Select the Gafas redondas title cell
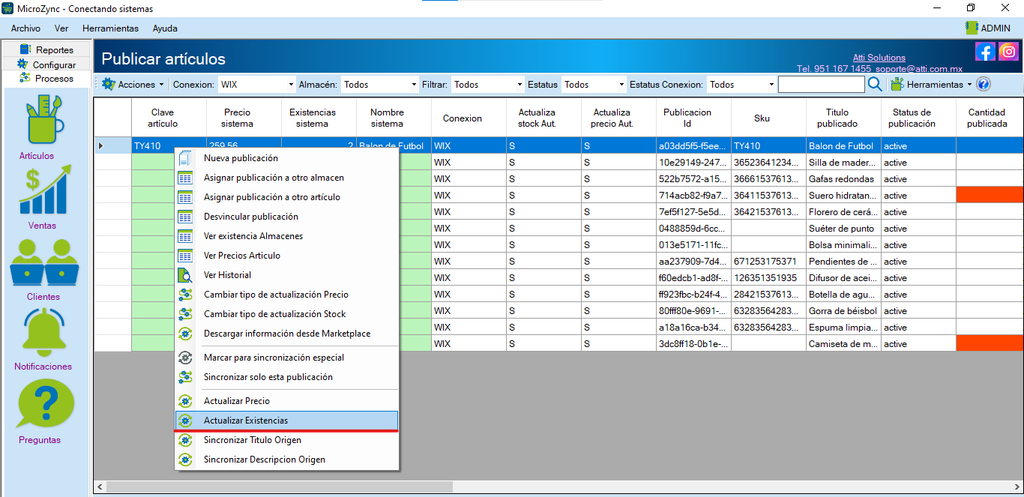Screen dimensions: 1024x497 (844, 179)
